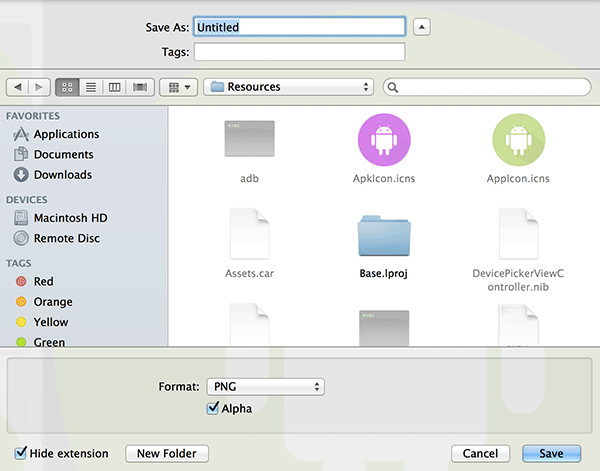Click the Save button
The image size is (600, 471).
[551, 453]
